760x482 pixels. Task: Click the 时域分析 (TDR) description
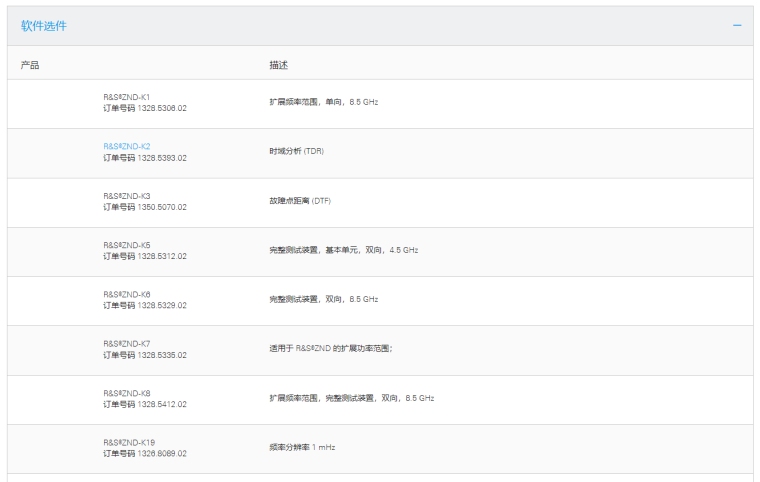pos(296,151)
